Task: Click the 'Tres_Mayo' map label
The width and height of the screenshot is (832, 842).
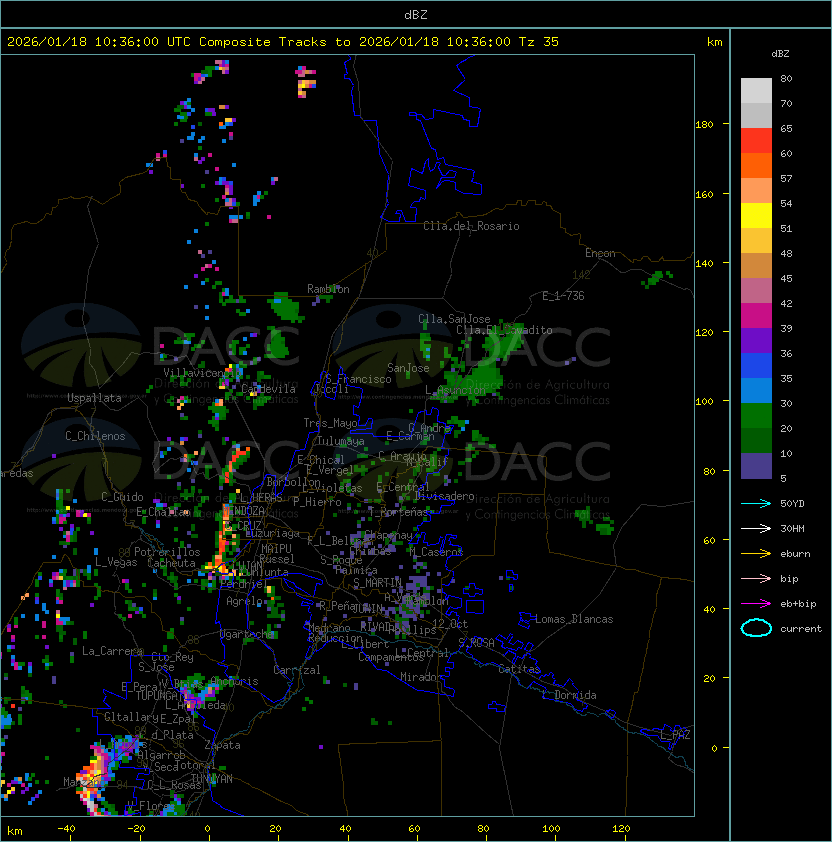Action: click(x=330, y=423)
